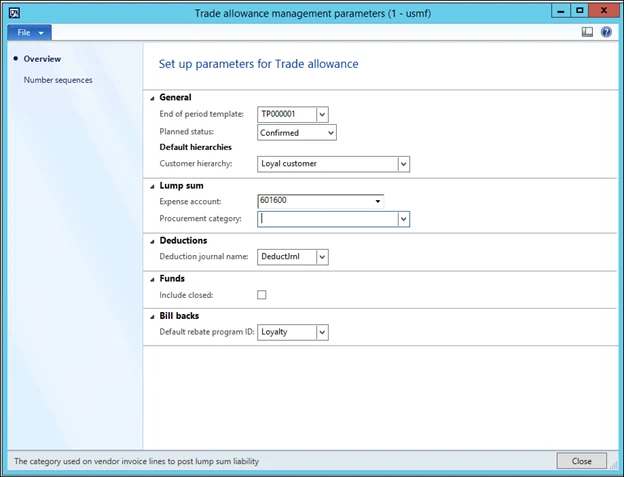Click the DeductJrnl journal name field

pyautogui.click(x=287, y=257)
